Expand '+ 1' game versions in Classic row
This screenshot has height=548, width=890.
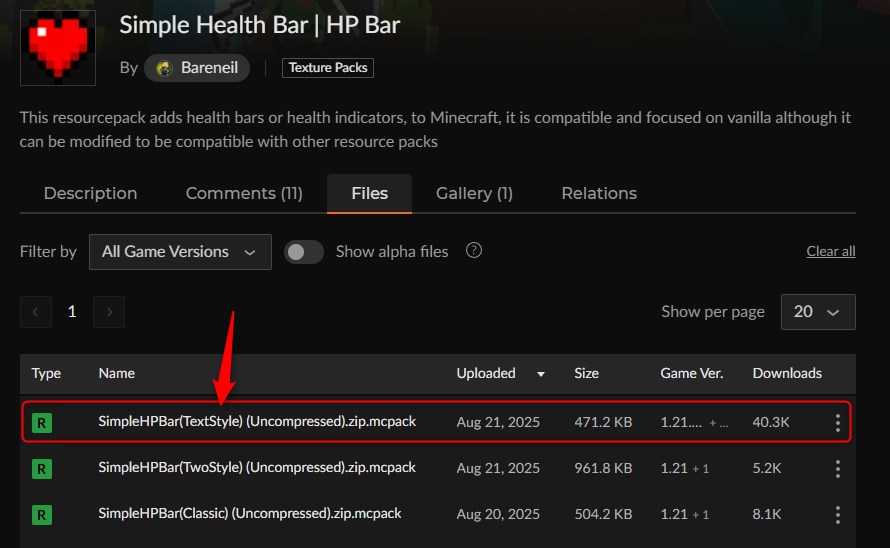tap(701, 515)
